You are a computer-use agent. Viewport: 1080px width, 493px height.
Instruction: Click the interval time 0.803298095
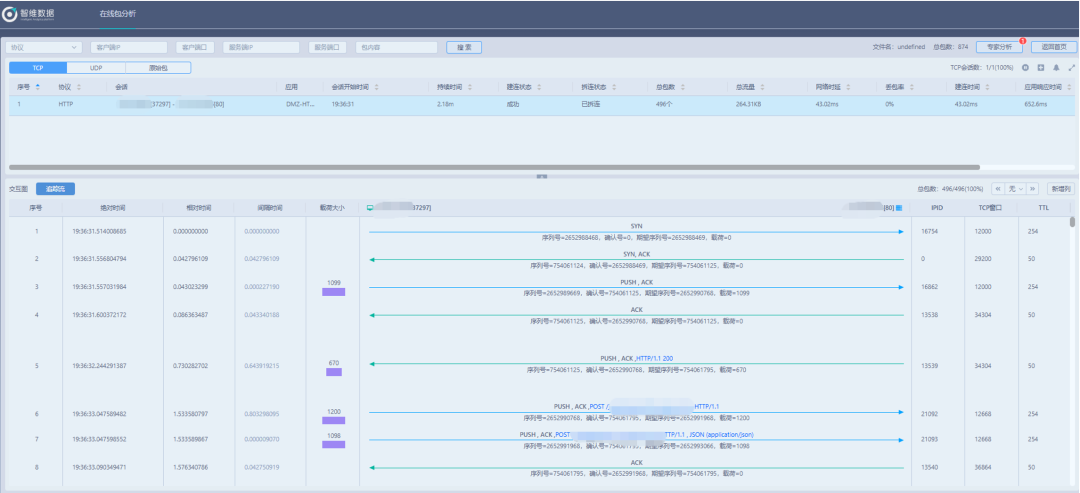pyautogui.click(x=262, y=414)
